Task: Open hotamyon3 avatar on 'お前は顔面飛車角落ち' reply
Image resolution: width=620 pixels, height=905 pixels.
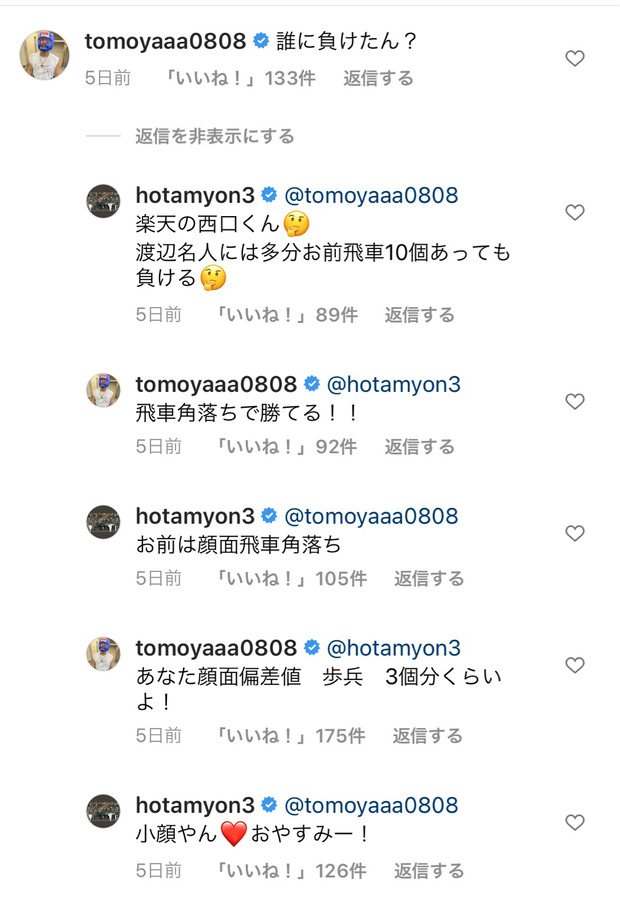Action: pos(104,522)
